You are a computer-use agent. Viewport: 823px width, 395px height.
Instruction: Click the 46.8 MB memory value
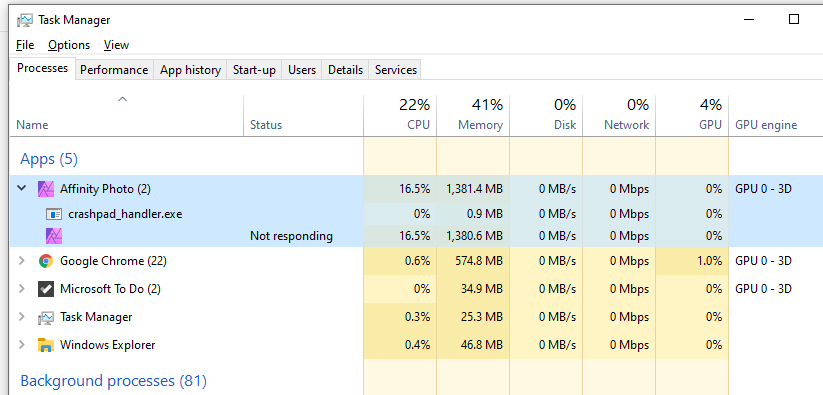pyautogui.click(x=482, y=345)
